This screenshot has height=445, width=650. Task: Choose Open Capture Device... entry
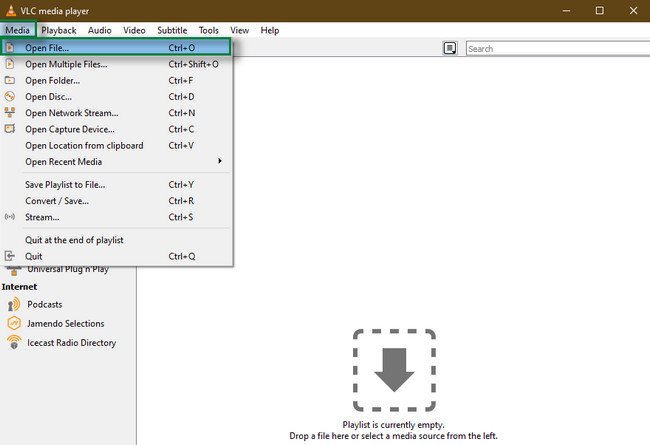coord(116,129)
